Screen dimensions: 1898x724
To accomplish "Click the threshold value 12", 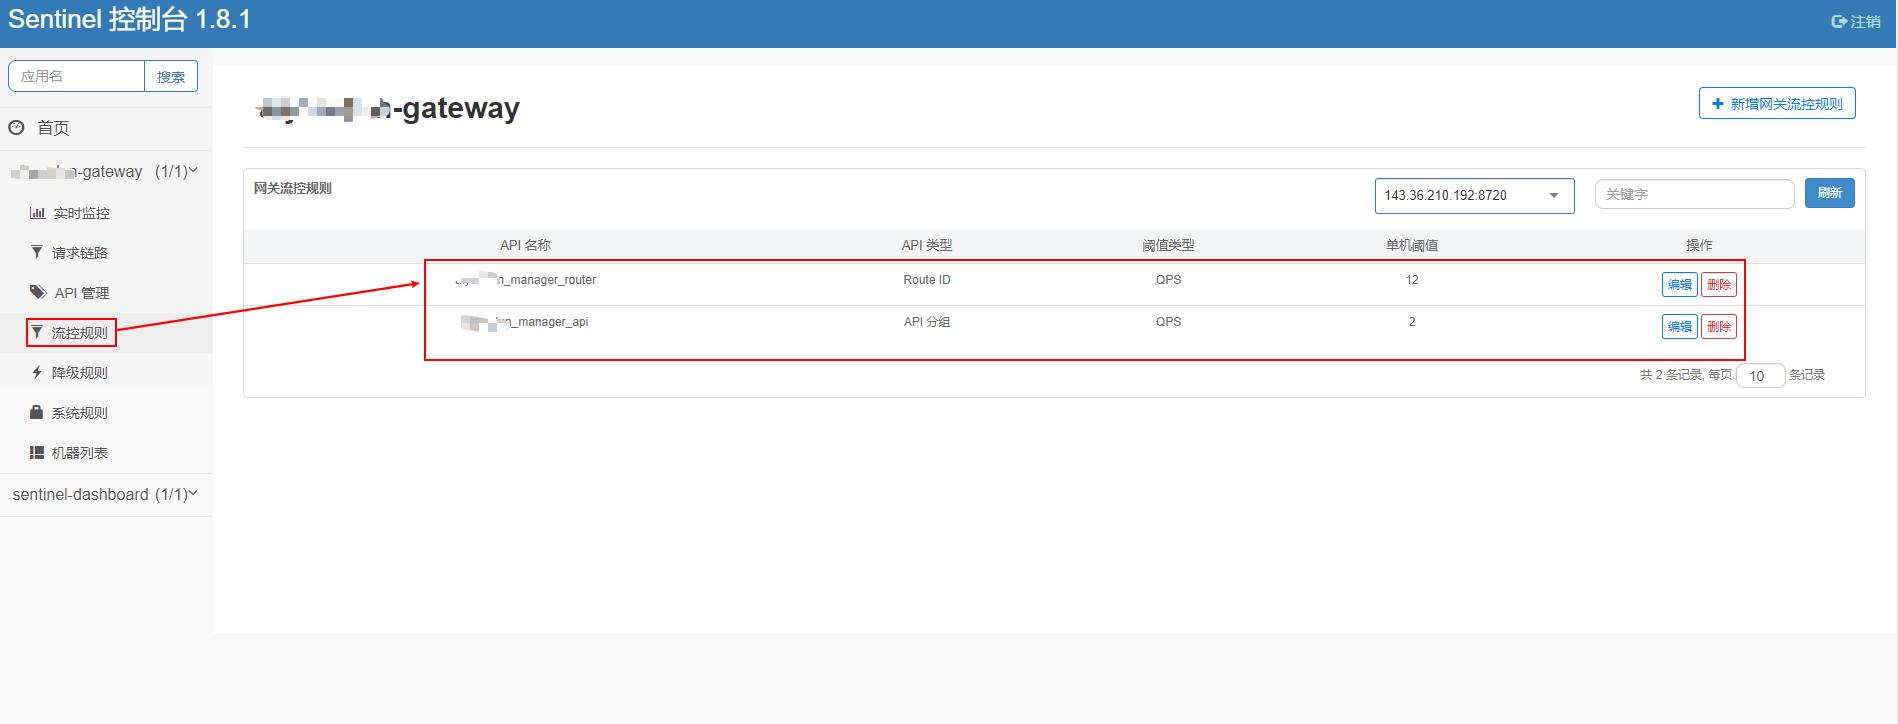I will point(1412,280).
